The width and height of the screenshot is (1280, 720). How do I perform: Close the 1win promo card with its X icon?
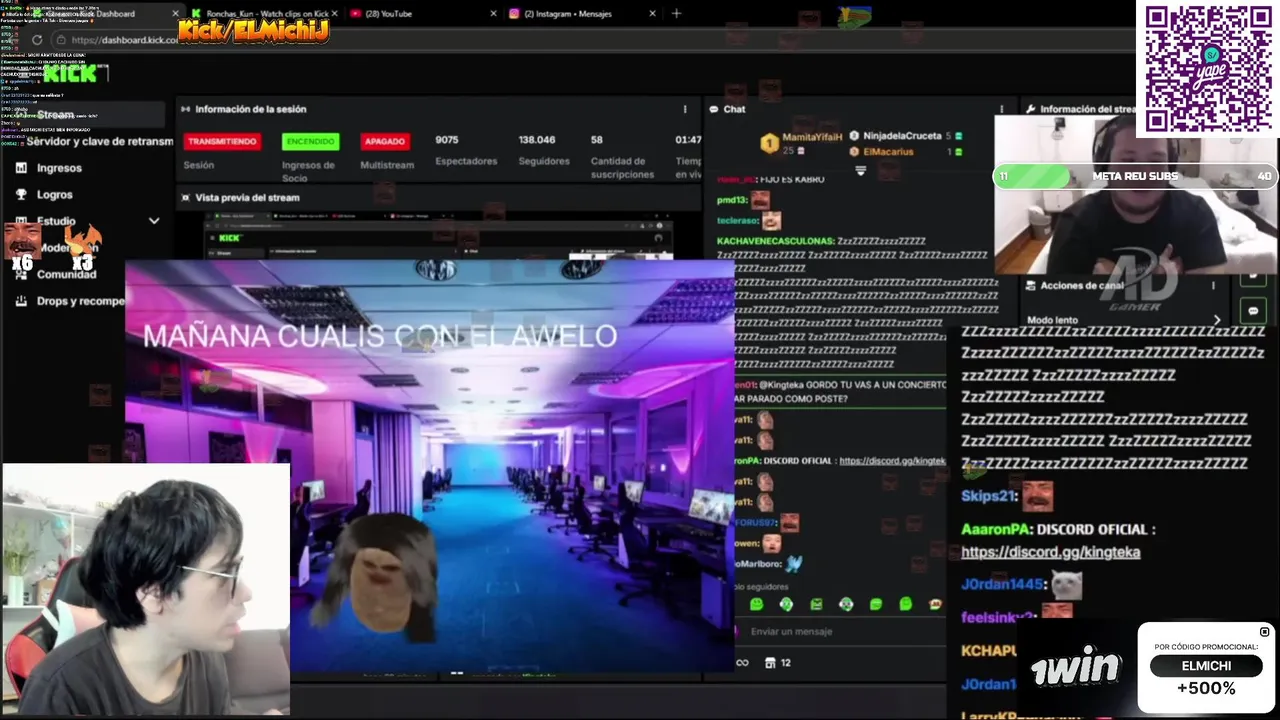(1264, 632)
